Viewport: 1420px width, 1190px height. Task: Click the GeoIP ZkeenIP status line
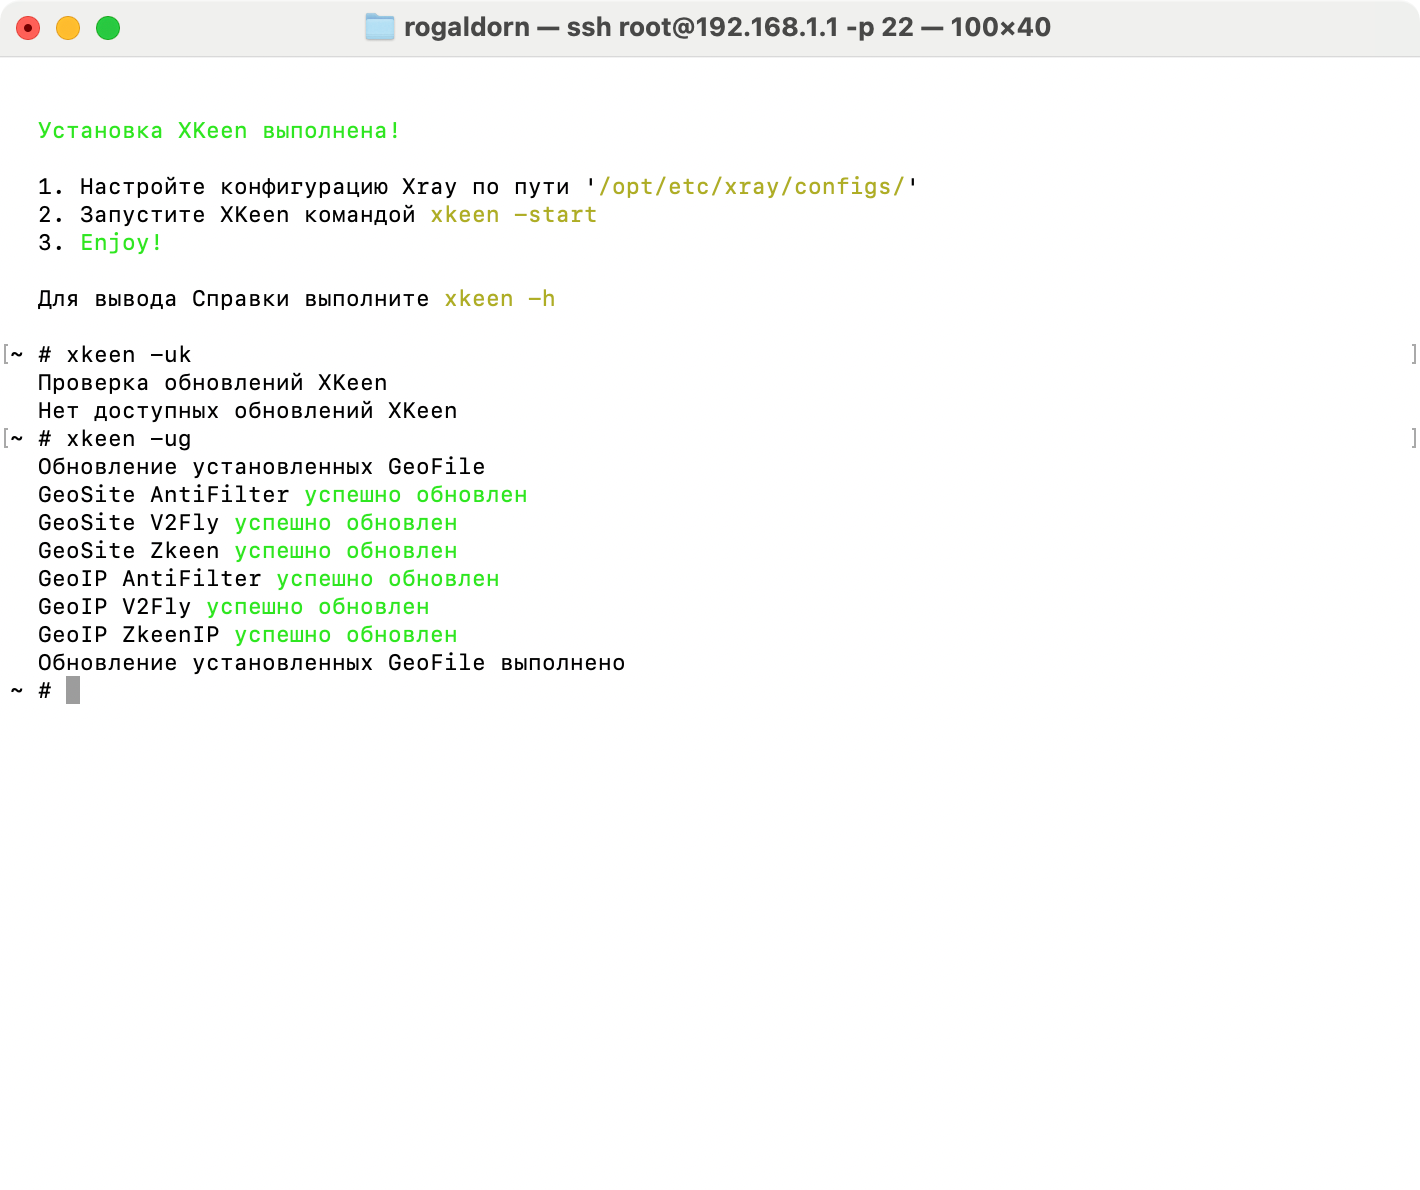247,635
